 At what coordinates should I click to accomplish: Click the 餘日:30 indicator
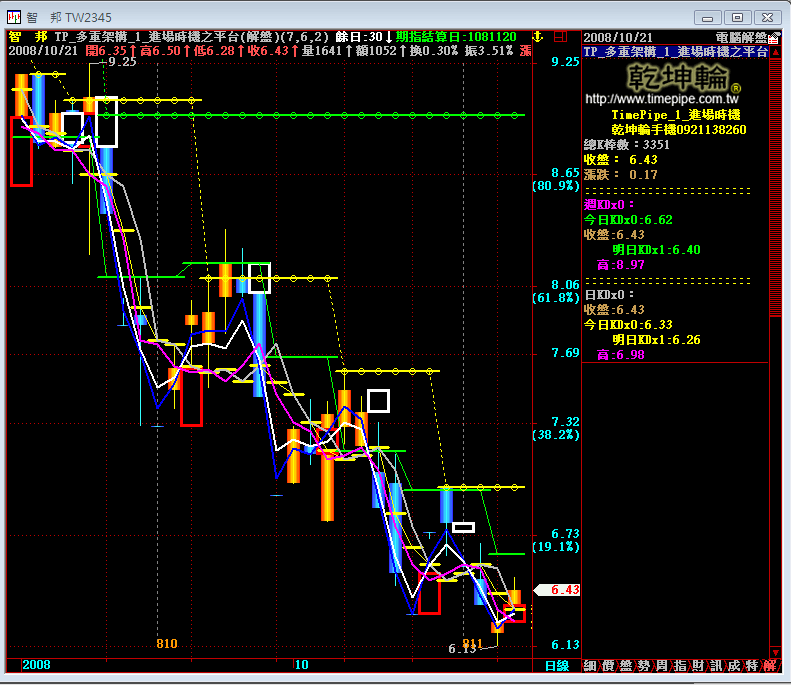click(x=359, y=36)
